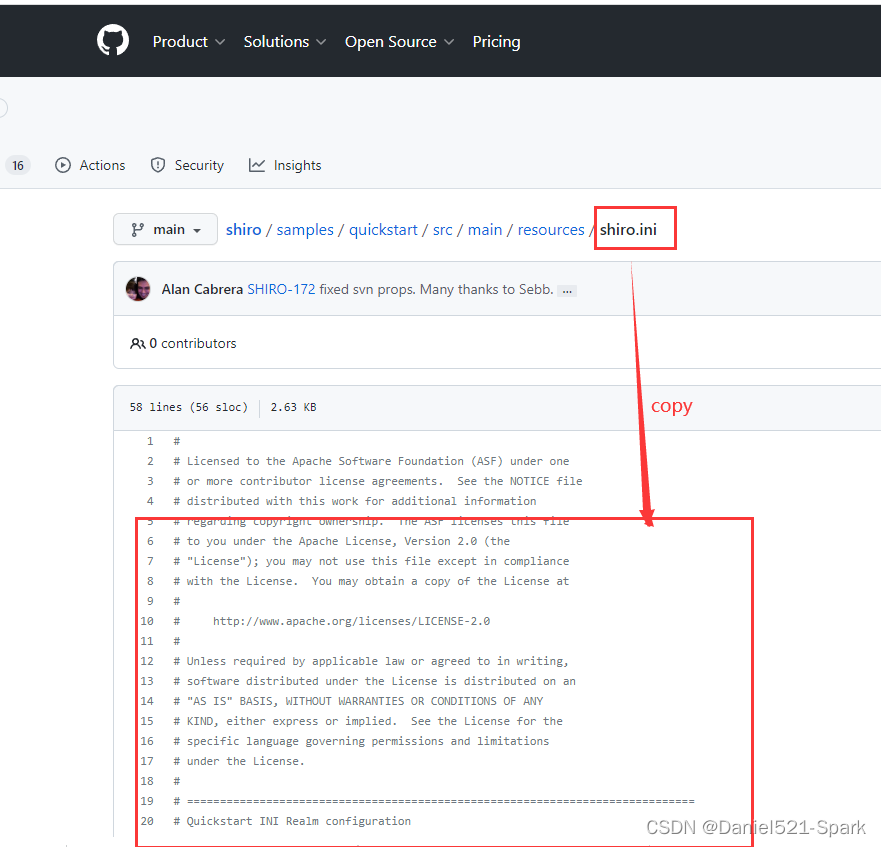The image size is (881, 847).
Task: Click the apache.org LICENSE-2.0 URL text
Action: click(x=351, y=621)
